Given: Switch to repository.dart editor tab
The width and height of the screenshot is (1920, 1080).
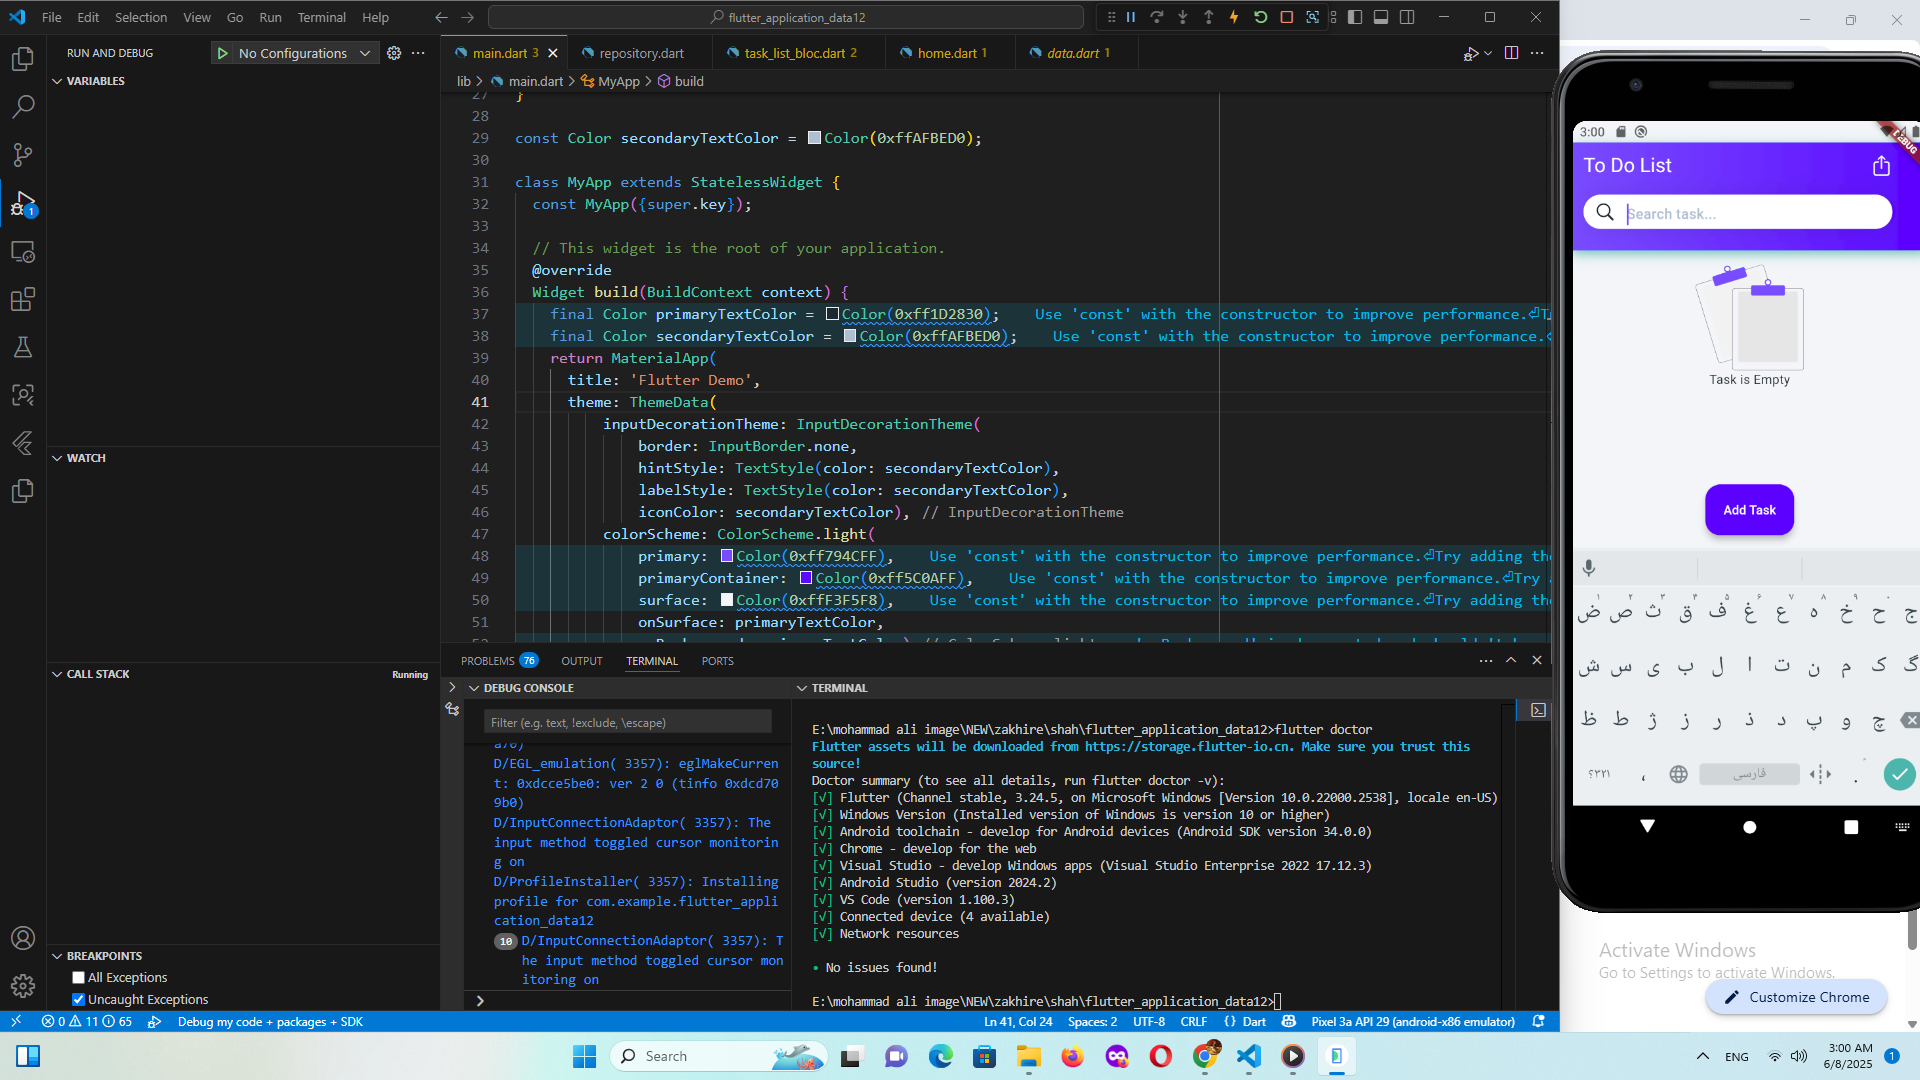Looking at the screenshot, I should coord(641,53).
